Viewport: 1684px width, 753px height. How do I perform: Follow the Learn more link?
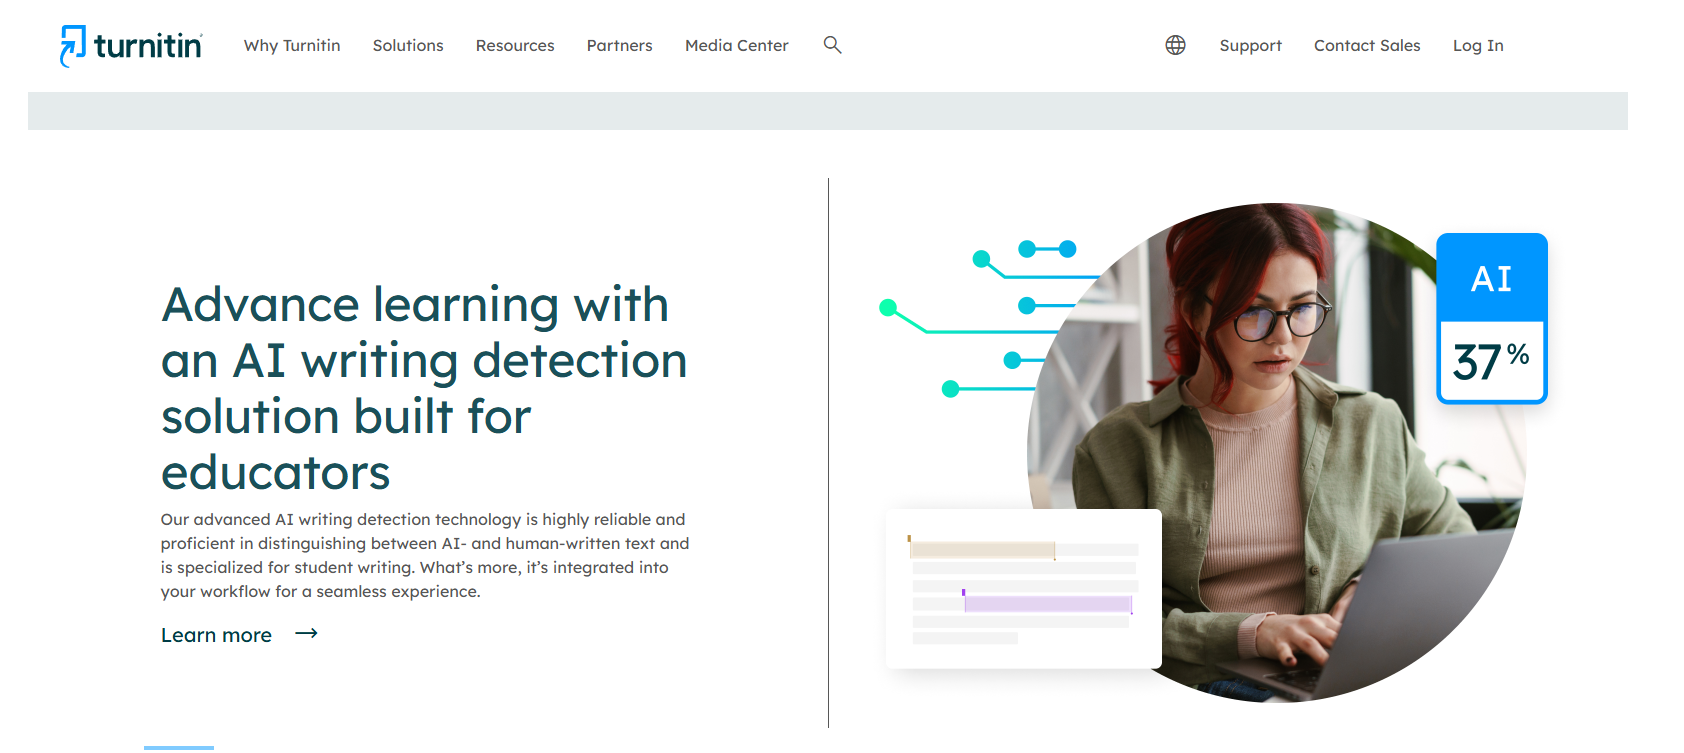[217, 635]
